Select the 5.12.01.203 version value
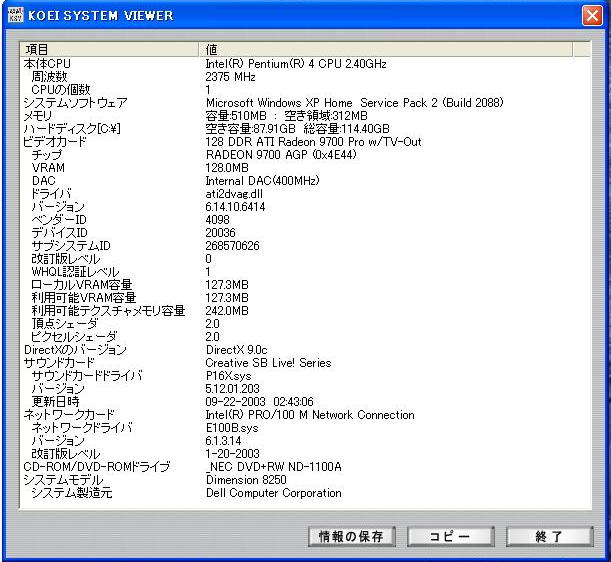Viewport: 611px width, 562px height. [232, 389]
